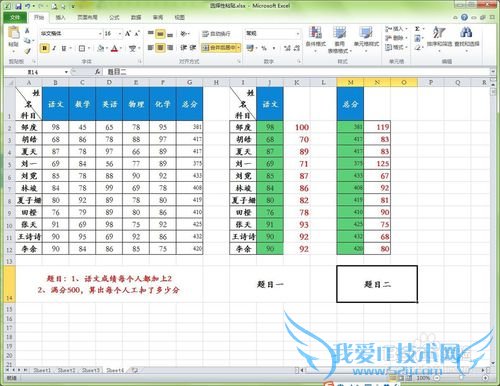Click the red Font Color button

(x=114, y=49)
